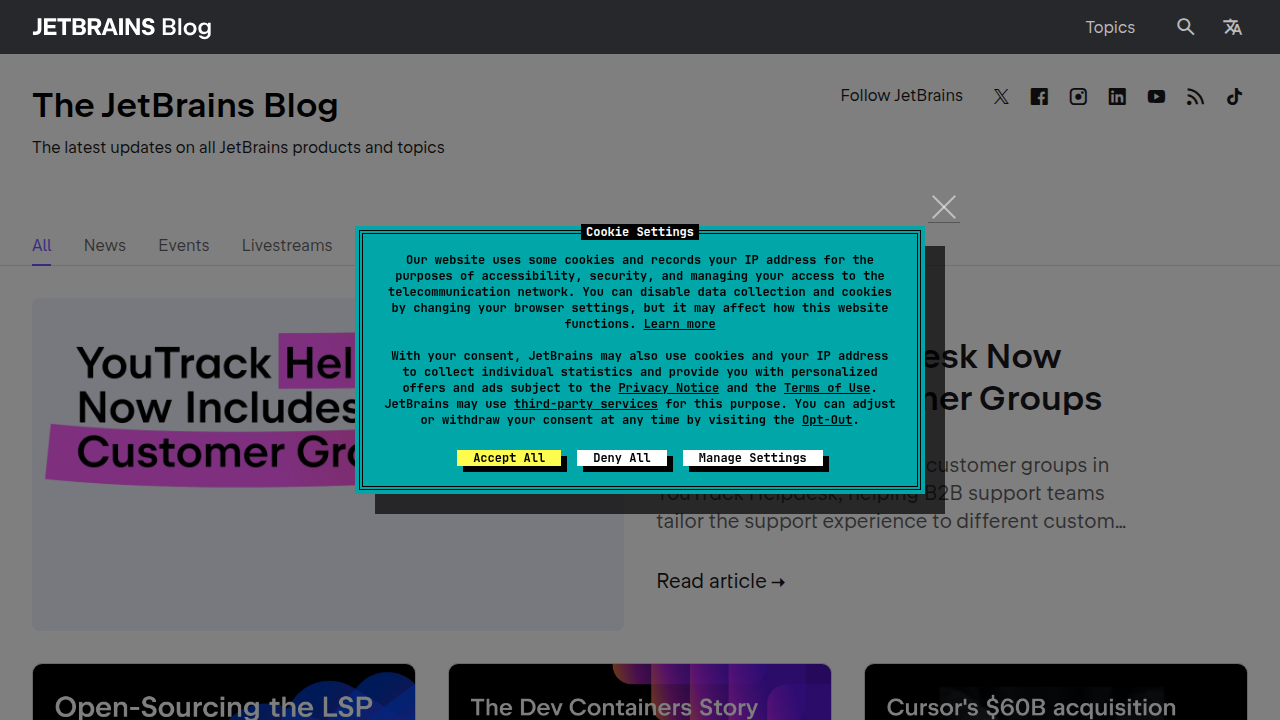Open the JetBrains Instagram profile
Viewport: 1280px width, 720px height.
(x=1078, y=97)
